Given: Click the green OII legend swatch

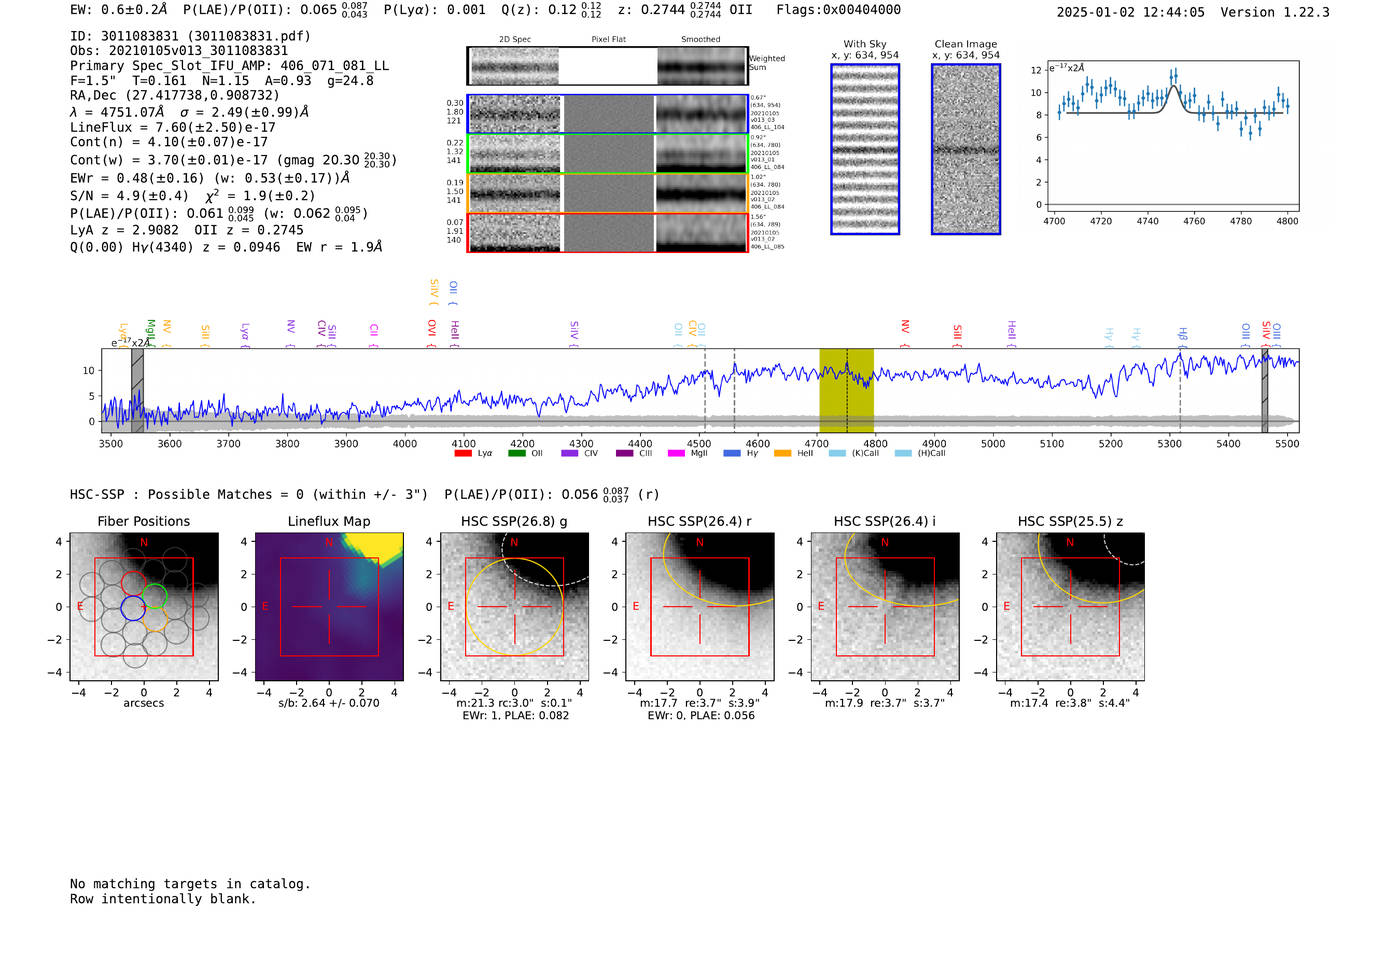Looking at the screenshot, I should 517,453.
